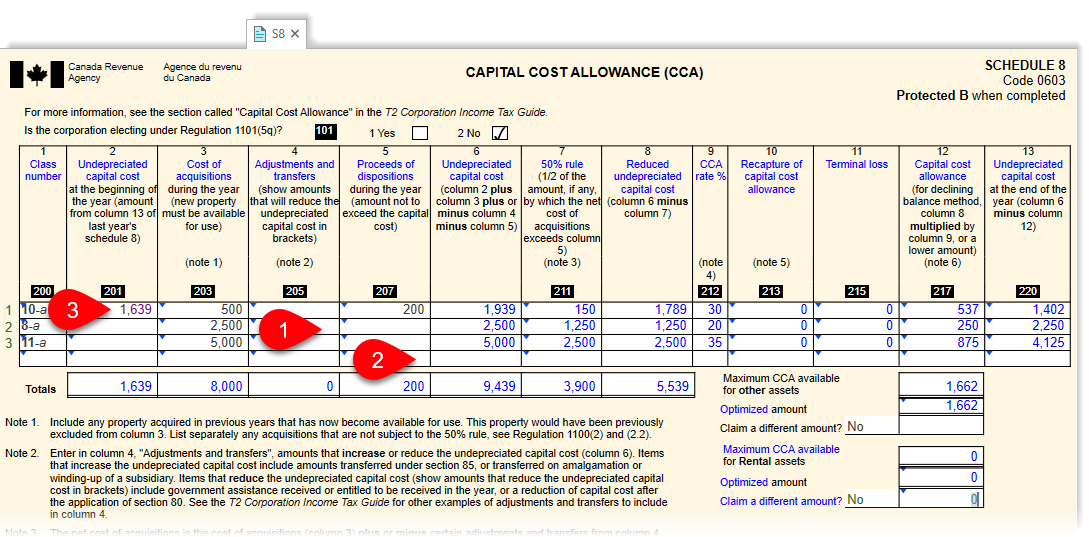The height and width of the screenshot is (537, 1089).
Task: Select class number cell 11-a
Action: [x=43, y=342]
